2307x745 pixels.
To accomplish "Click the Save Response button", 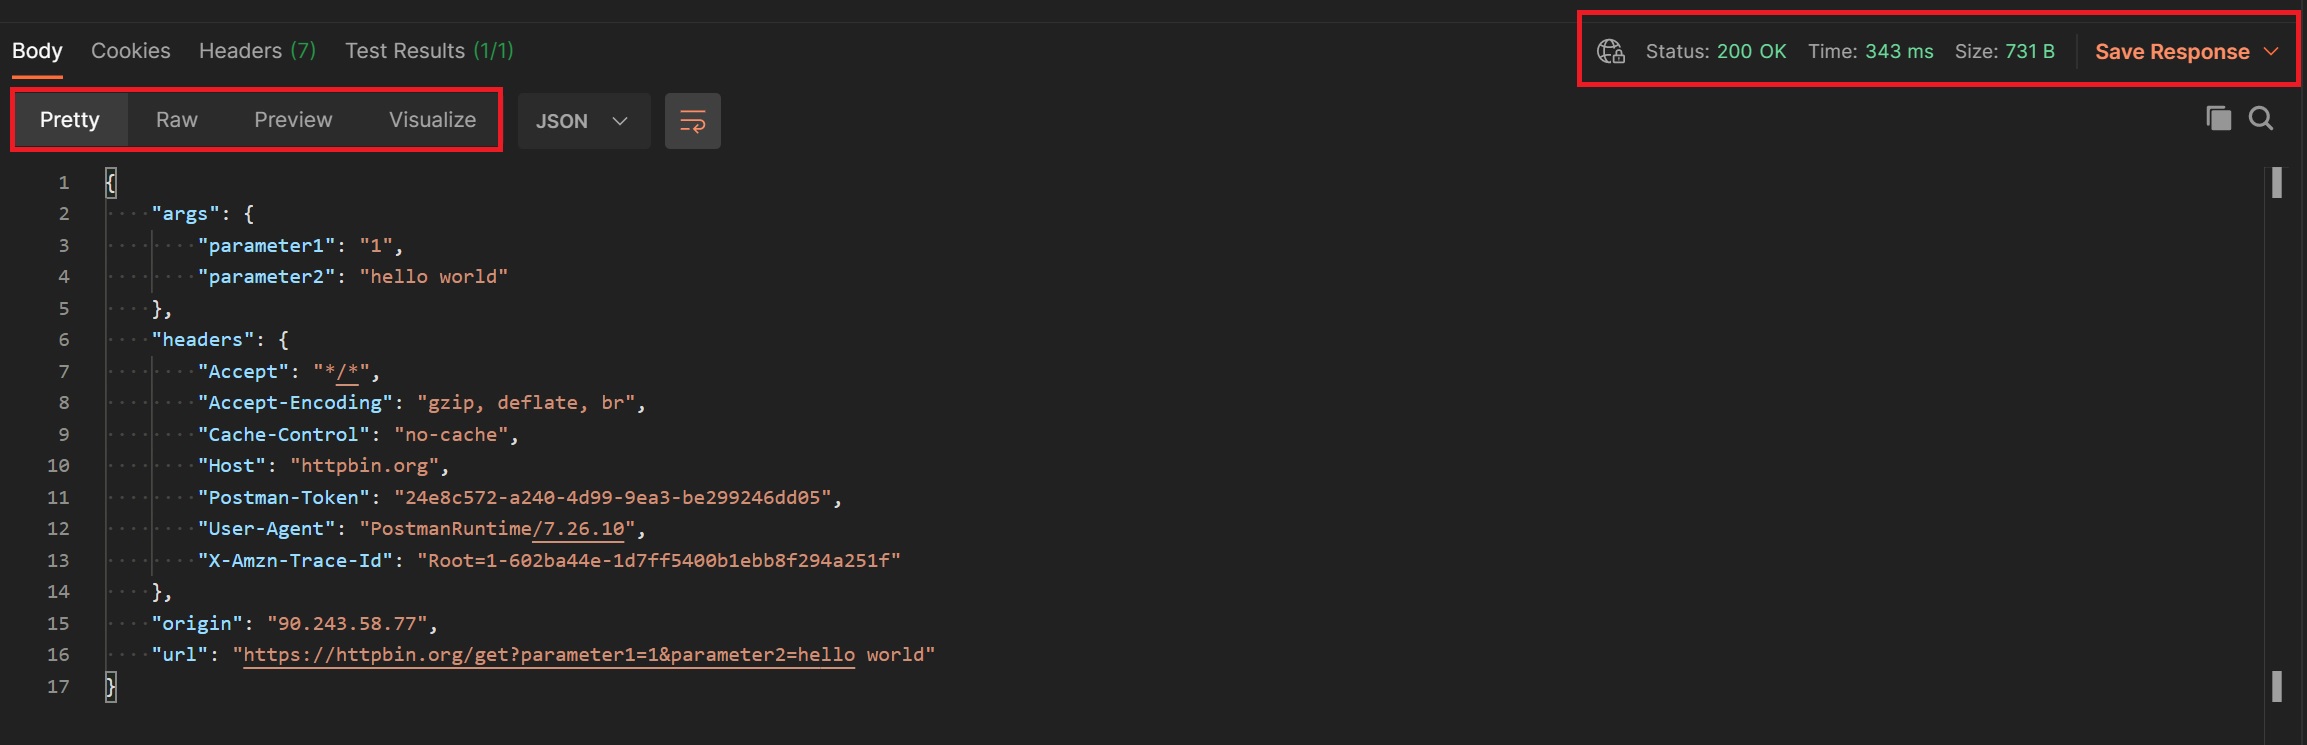I will coord(2172,52).
